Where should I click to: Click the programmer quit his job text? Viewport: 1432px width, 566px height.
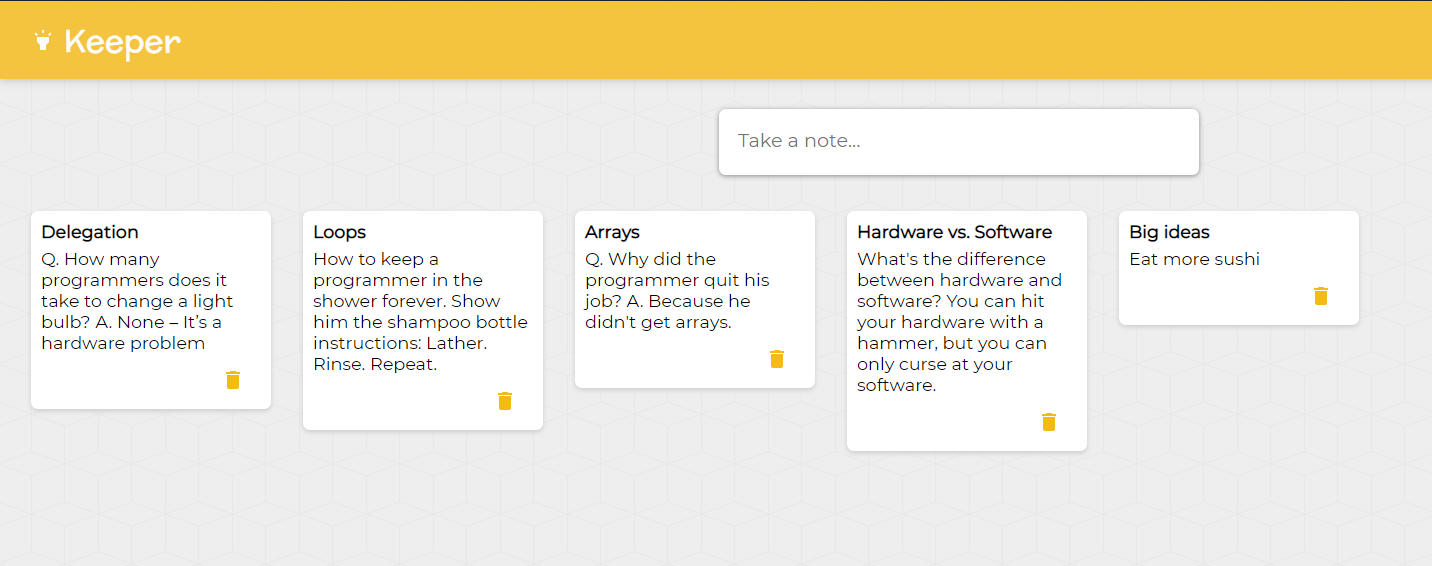pyautogui.click(x=678, y=291)
